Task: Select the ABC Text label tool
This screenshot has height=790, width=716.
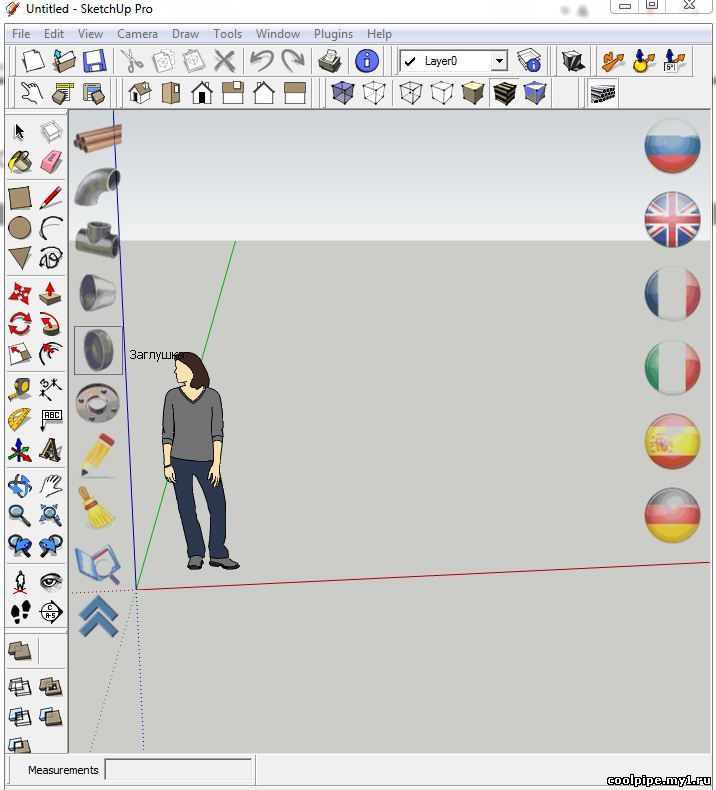Action: pyautogui.click(x=51, y=420)
